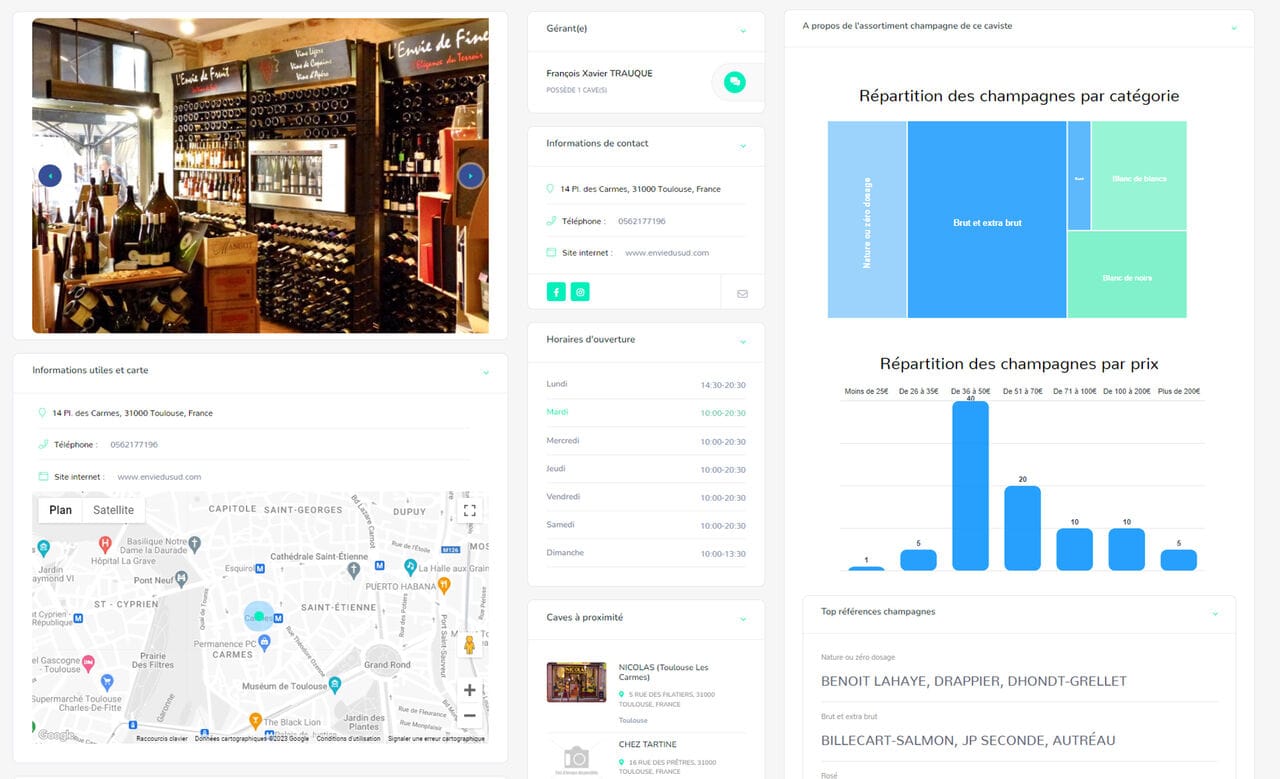Viewport: 1280px width, 779px height.
Task: Toggle fullscreen view on the map
Action: pos(469,510)
